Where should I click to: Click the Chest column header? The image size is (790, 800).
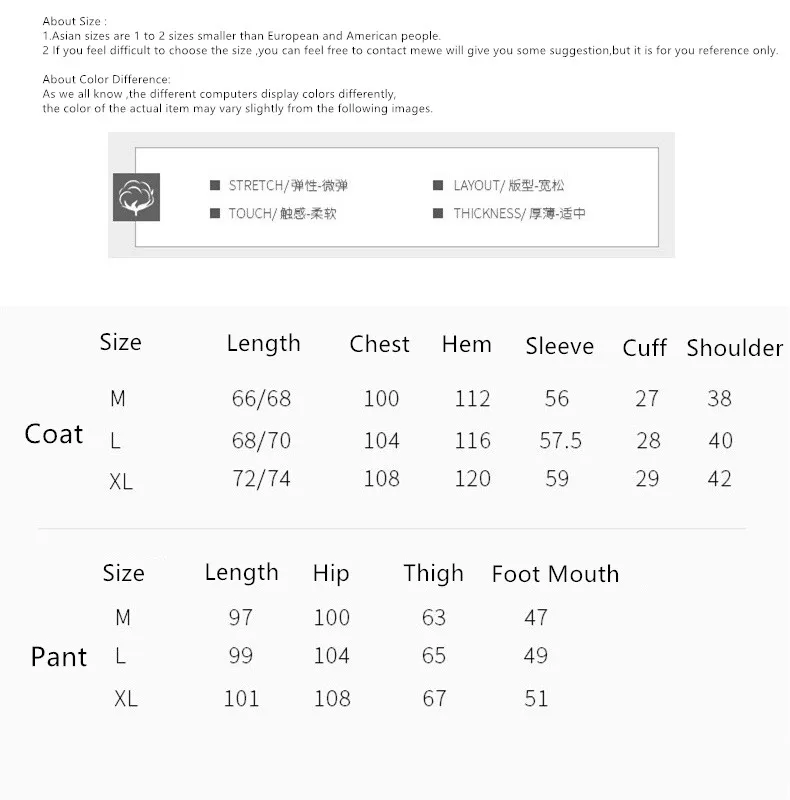[x=379, y=344]
